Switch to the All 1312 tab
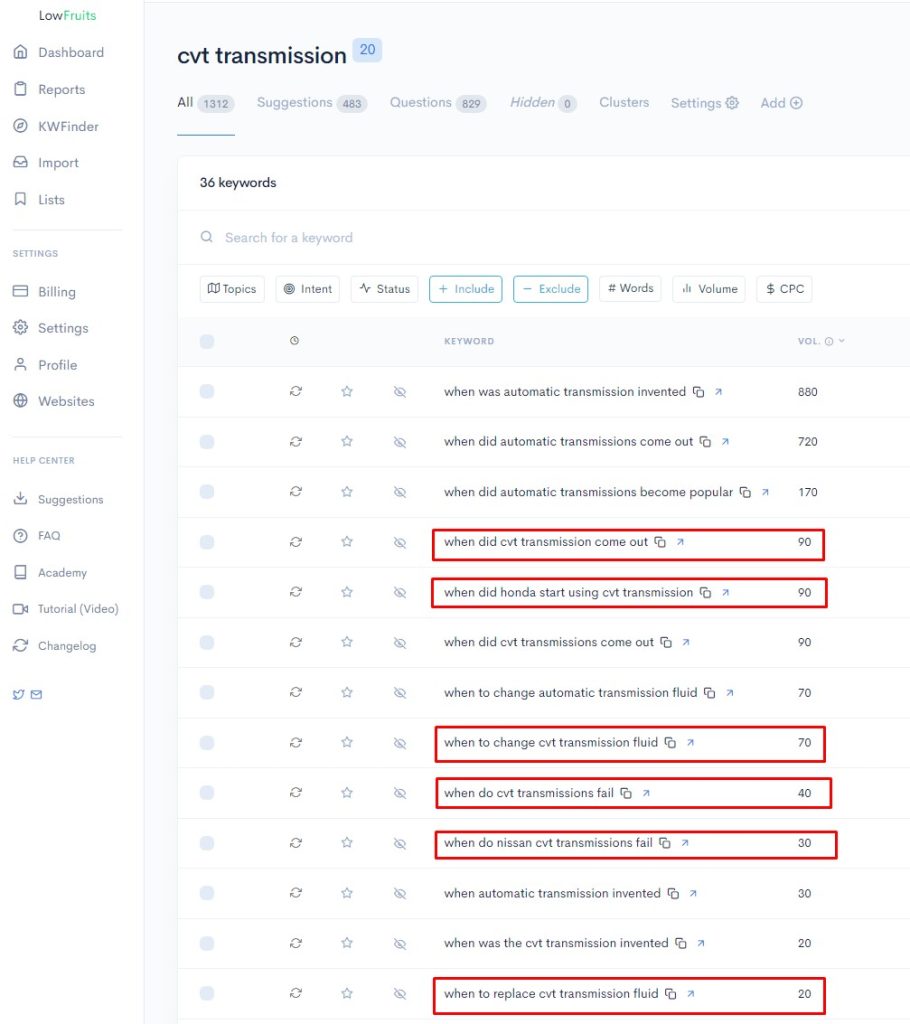The image size is (910, 1024). [206, 103]
